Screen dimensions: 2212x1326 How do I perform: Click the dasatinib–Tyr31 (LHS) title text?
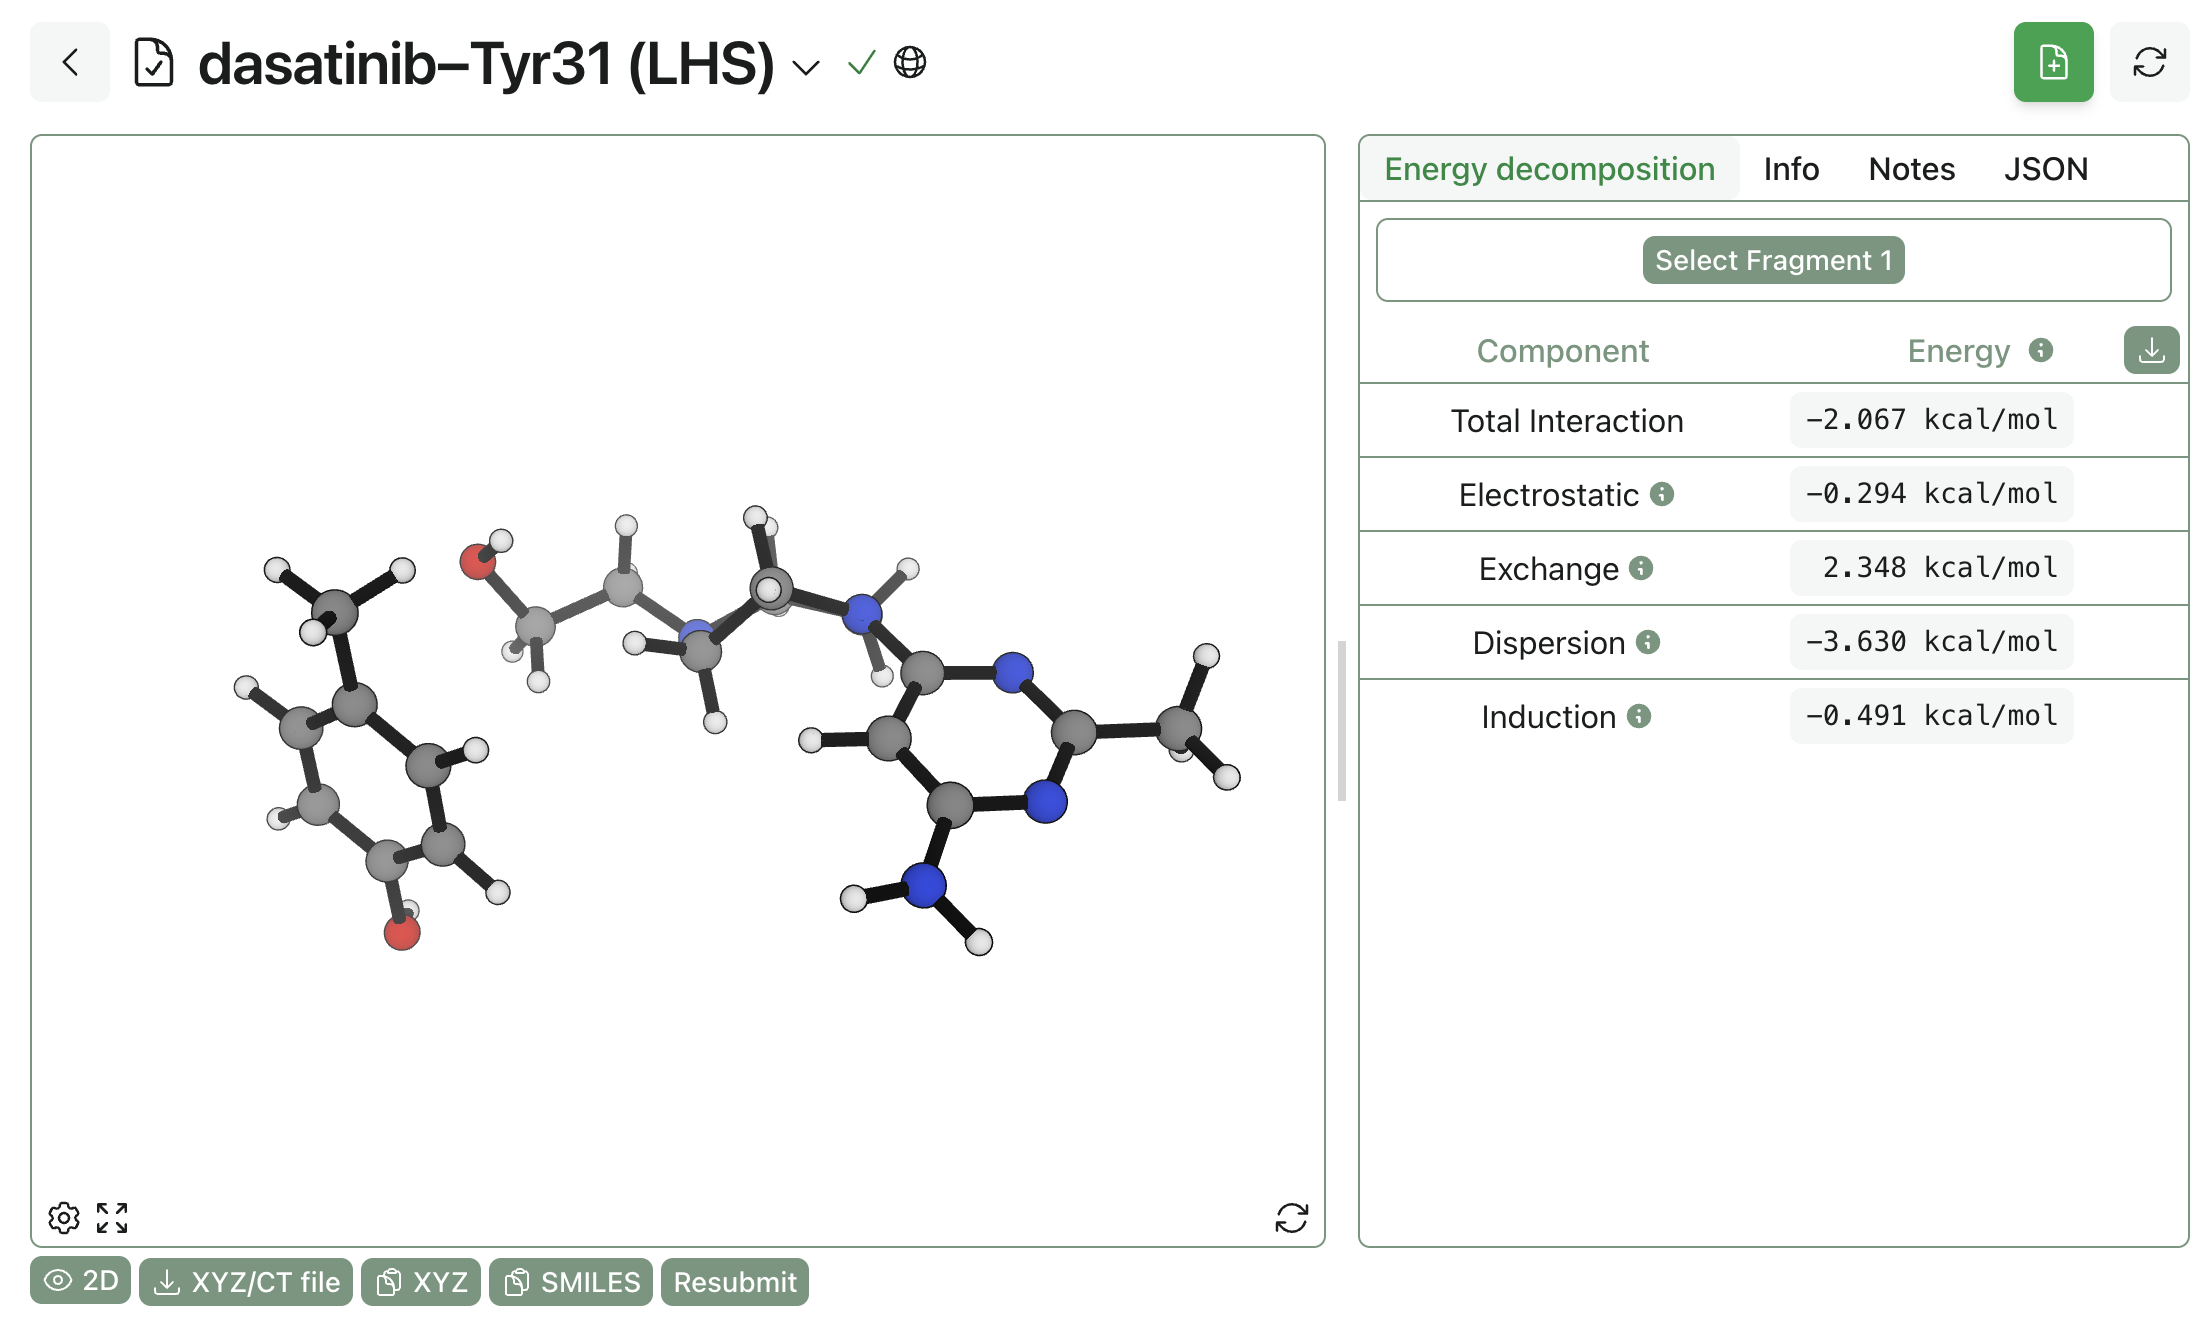[486, 64]
